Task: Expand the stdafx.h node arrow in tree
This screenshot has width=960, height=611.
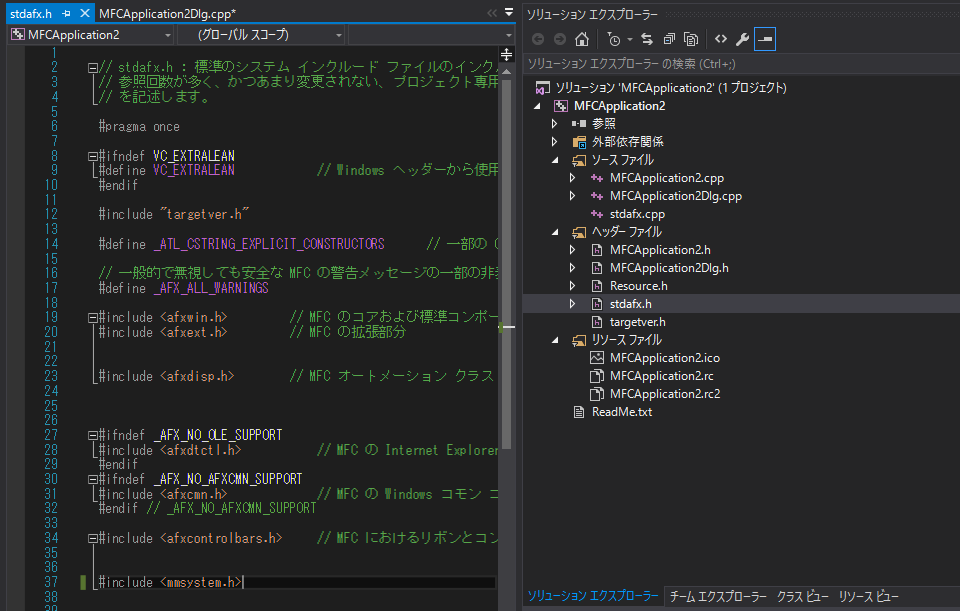Action: [x=572, y=304]
